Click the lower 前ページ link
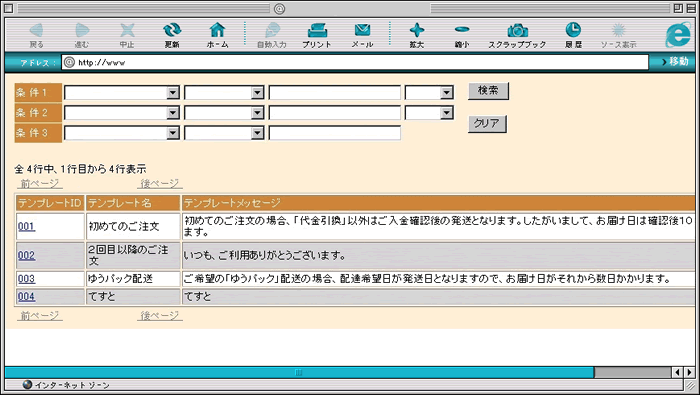 [x=40, y=316]
